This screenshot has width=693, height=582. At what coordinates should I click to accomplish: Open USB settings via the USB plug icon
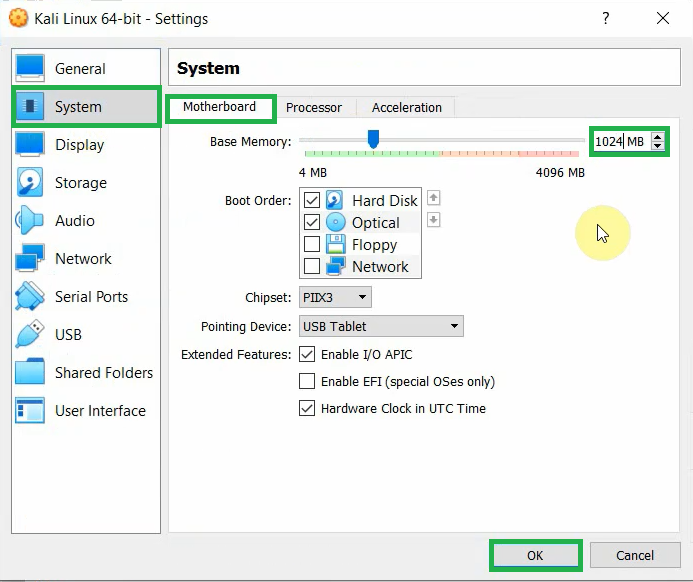(30, 334)
